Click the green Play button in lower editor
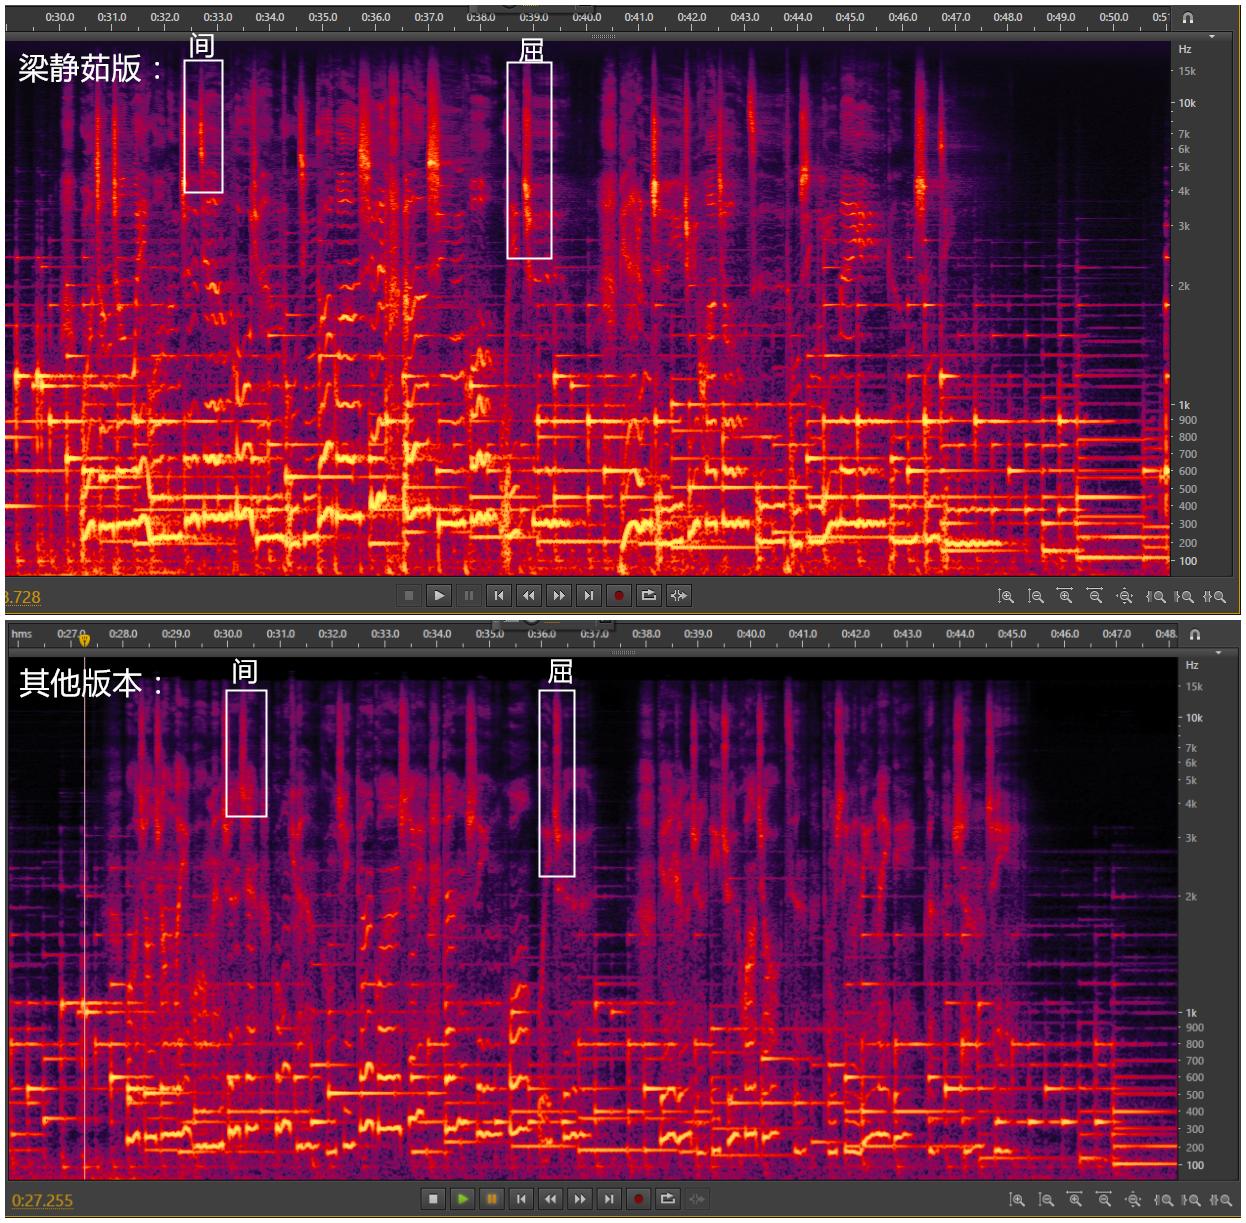Viewport: 1246px width, 1223px height. point(462,1198)
